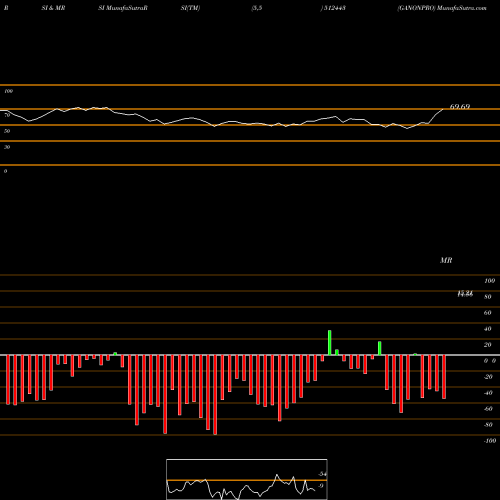This screenshot has width=500, height=500.
Task: Select the 40 label on the MR axis
Action: [488, 329]
